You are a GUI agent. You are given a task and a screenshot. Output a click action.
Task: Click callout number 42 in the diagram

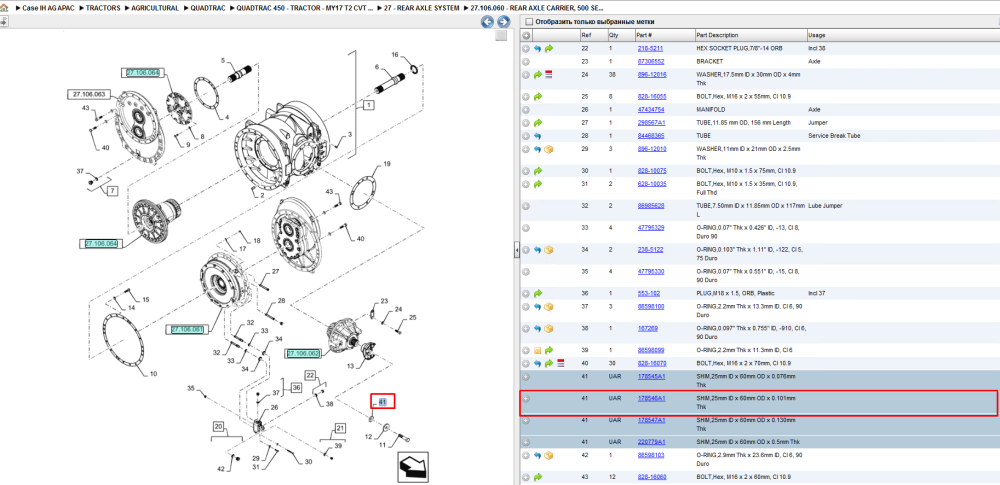pos(221,468)
